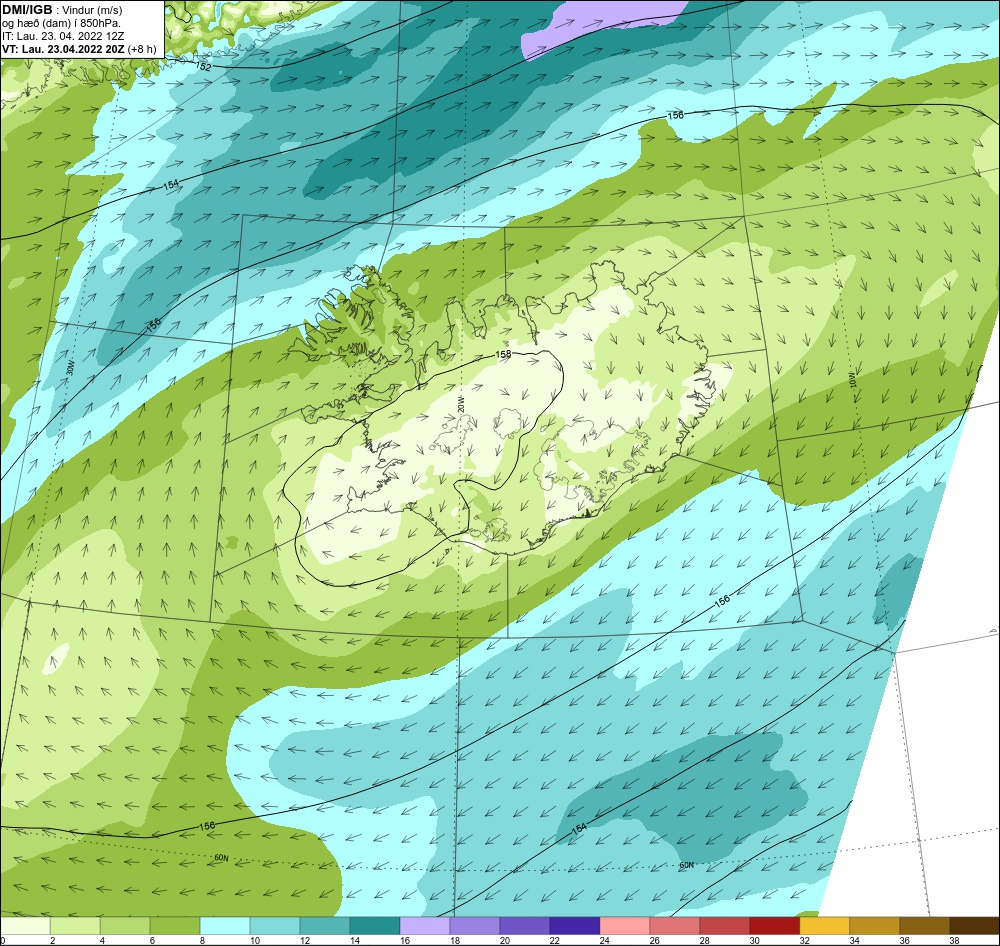Screen dimensions: 1000x946
Task: Click the 32–34 m/s yellow legend swatch
Action: point(824,926)
